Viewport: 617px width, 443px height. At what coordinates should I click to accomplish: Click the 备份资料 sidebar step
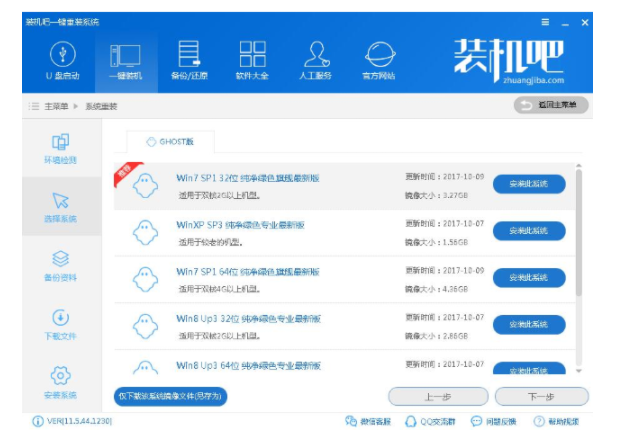pos(61,266)
